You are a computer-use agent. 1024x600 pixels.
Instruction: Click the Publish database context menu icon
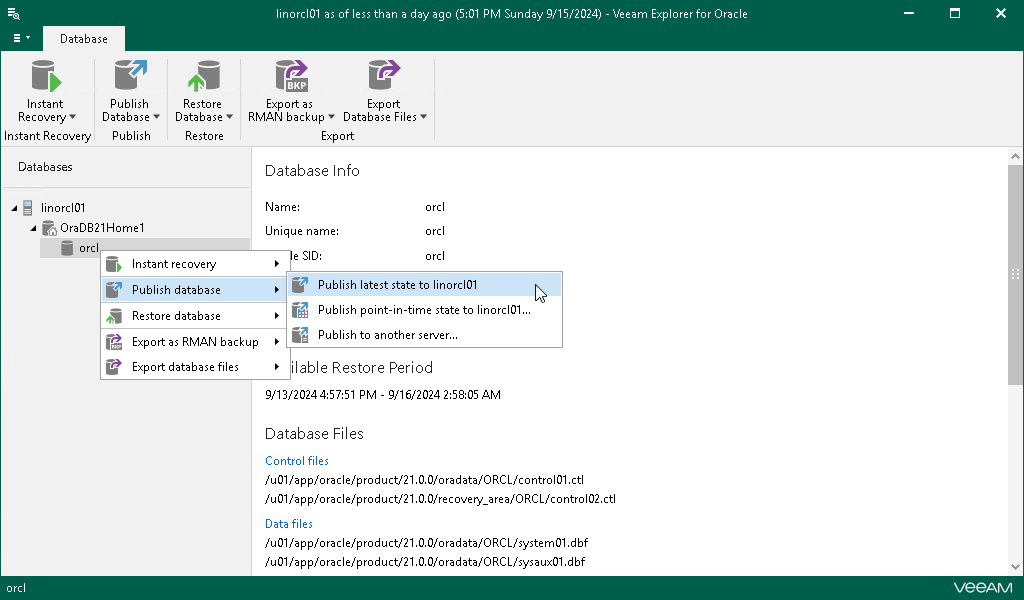(114, 289)
